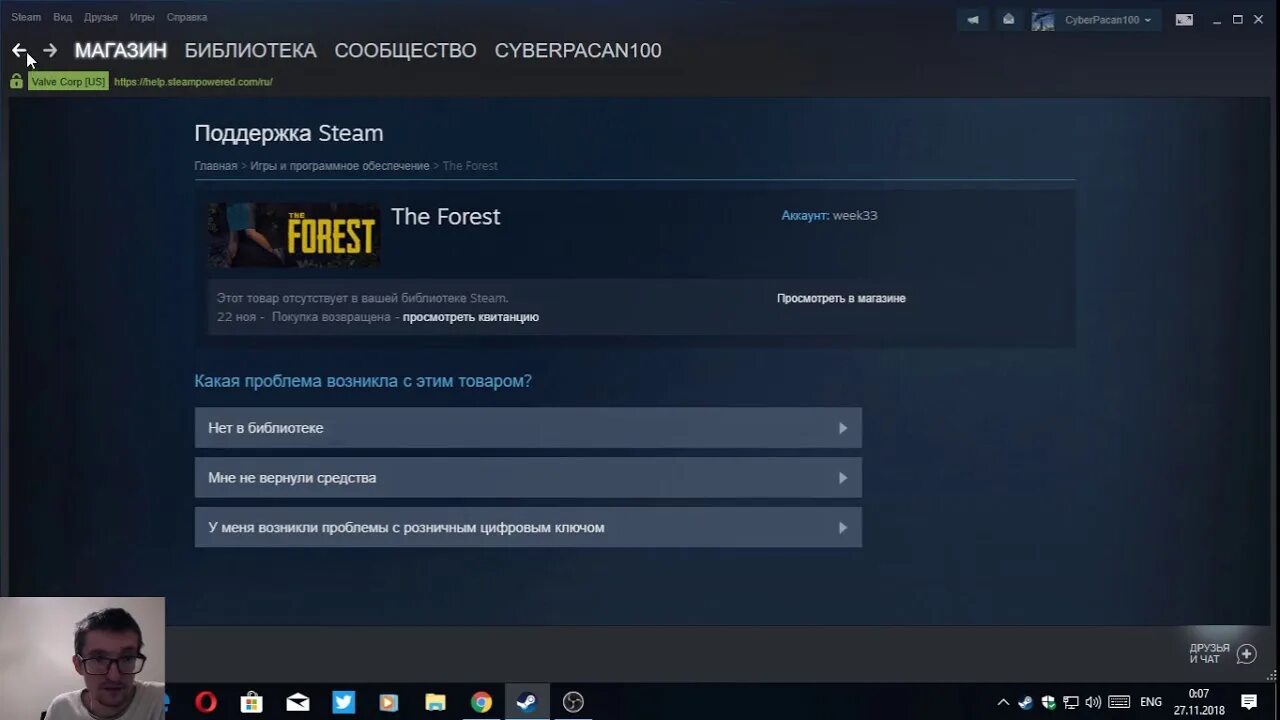The width and height of the screenshot is (1280, 720).
Task: Click the help.steampowered.com URL
Action: [x=193, y=82]
